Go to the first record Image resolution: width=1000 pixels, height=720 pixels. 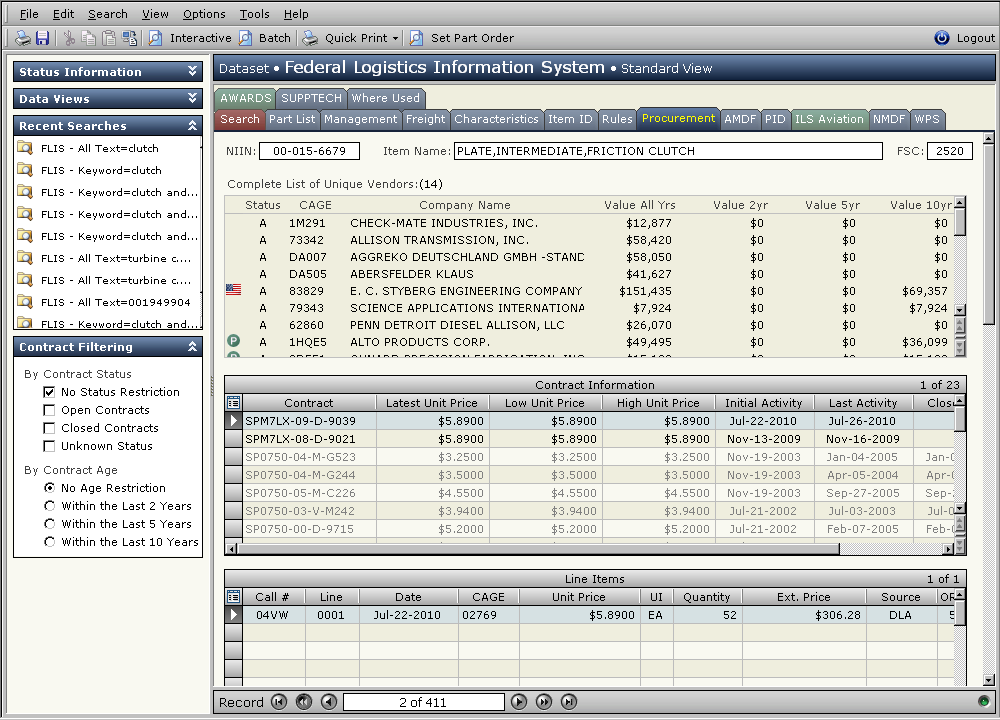coord(279,702)
